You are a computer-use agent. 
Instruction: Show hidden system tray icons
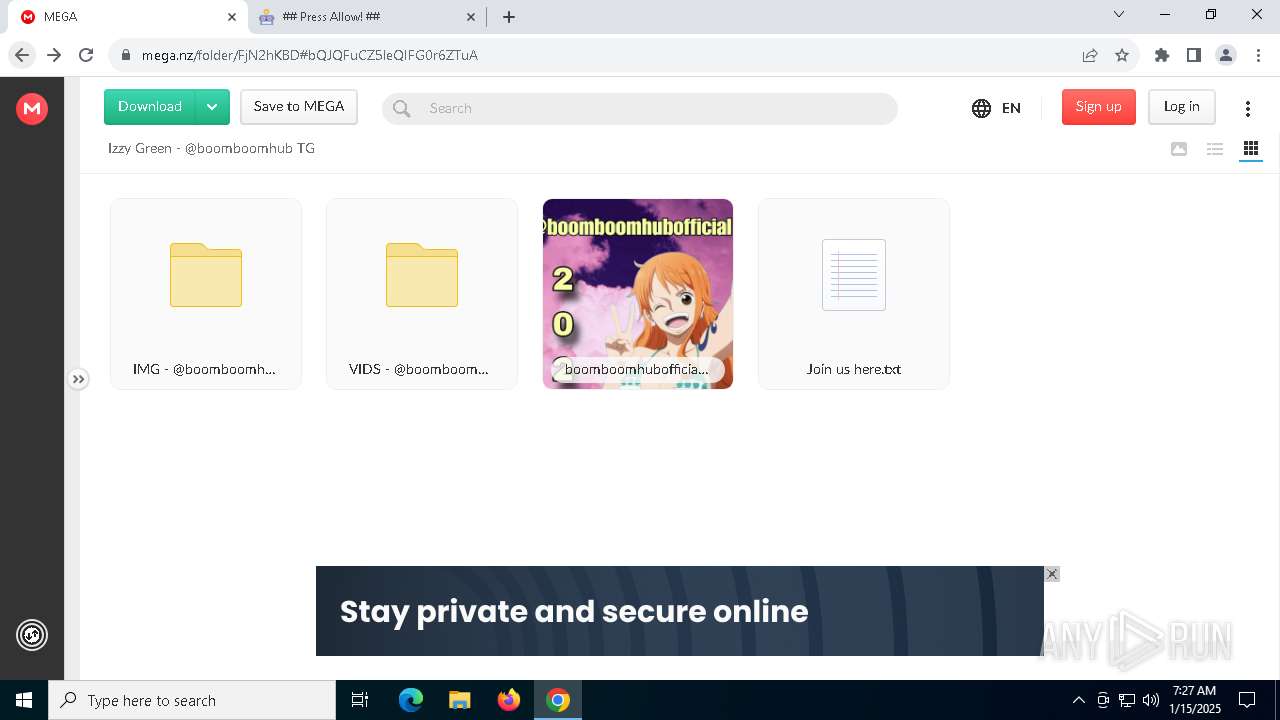tap(1078, 700)
